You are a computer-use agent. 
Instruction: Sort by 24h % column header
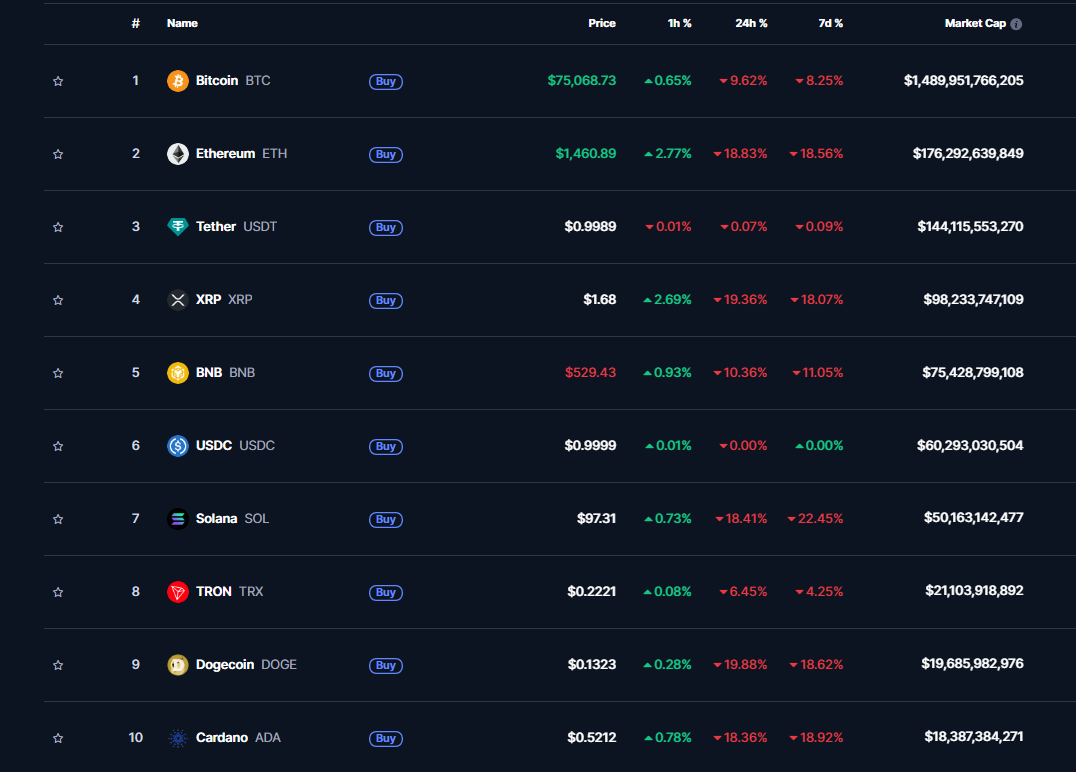pos(751,23)
